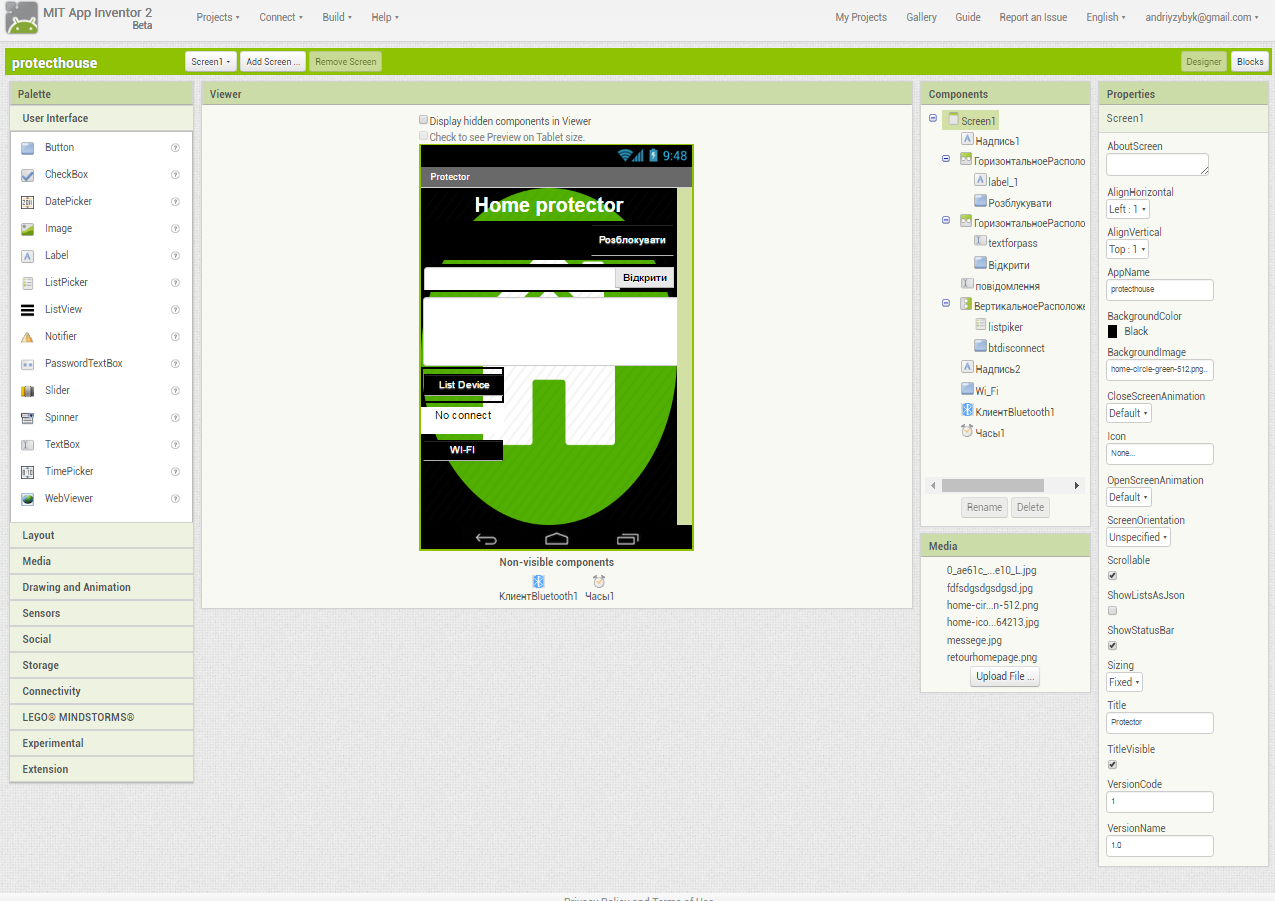Expand the Sensors palette section

pyautogui.click(x=101, y=614)
